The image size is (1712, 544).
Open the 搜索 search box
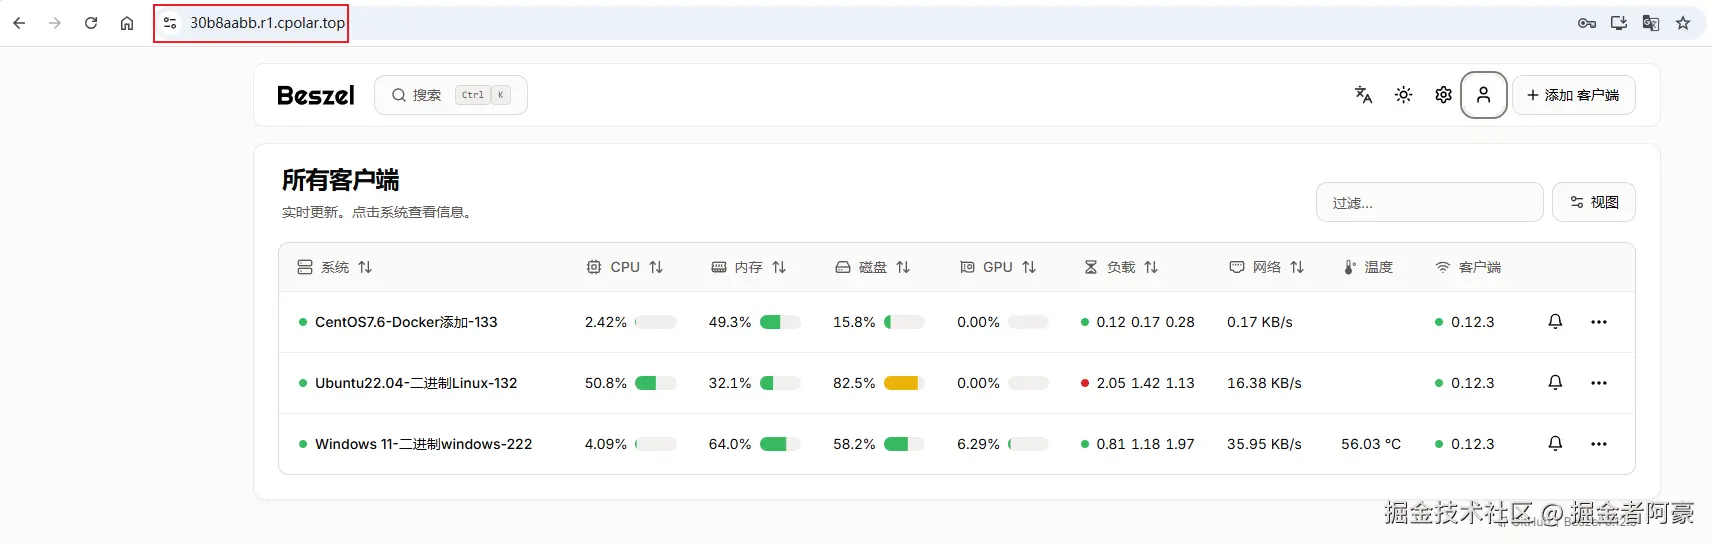(451, 95)
